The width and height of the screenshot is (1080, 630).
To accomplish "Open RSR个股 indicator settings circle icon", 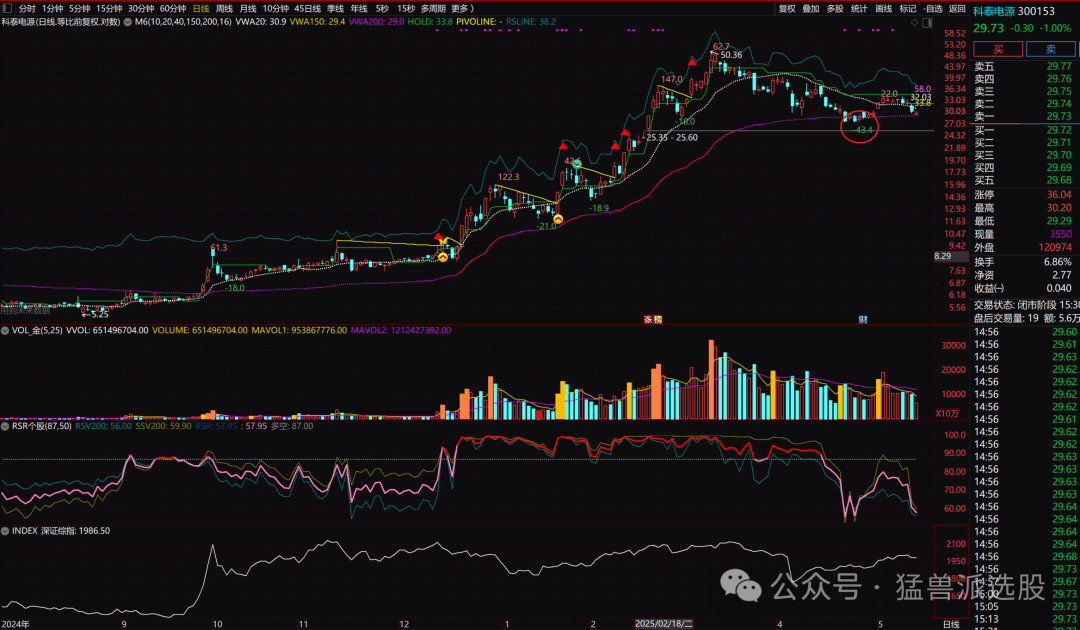I will point(6,426).
